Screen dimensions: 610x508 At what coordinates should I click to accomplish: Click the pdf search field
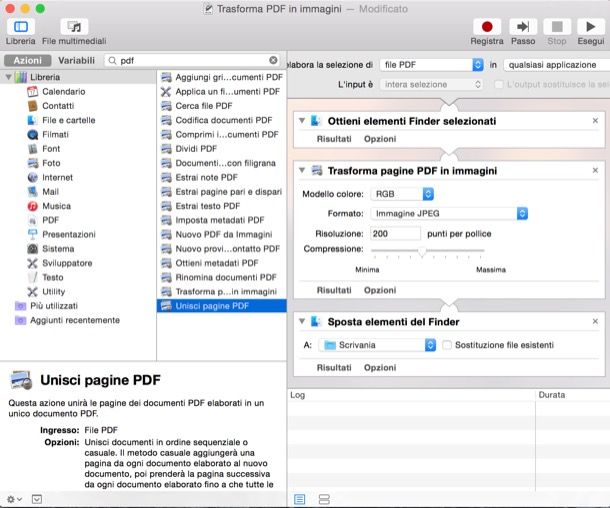pos(192,60)
